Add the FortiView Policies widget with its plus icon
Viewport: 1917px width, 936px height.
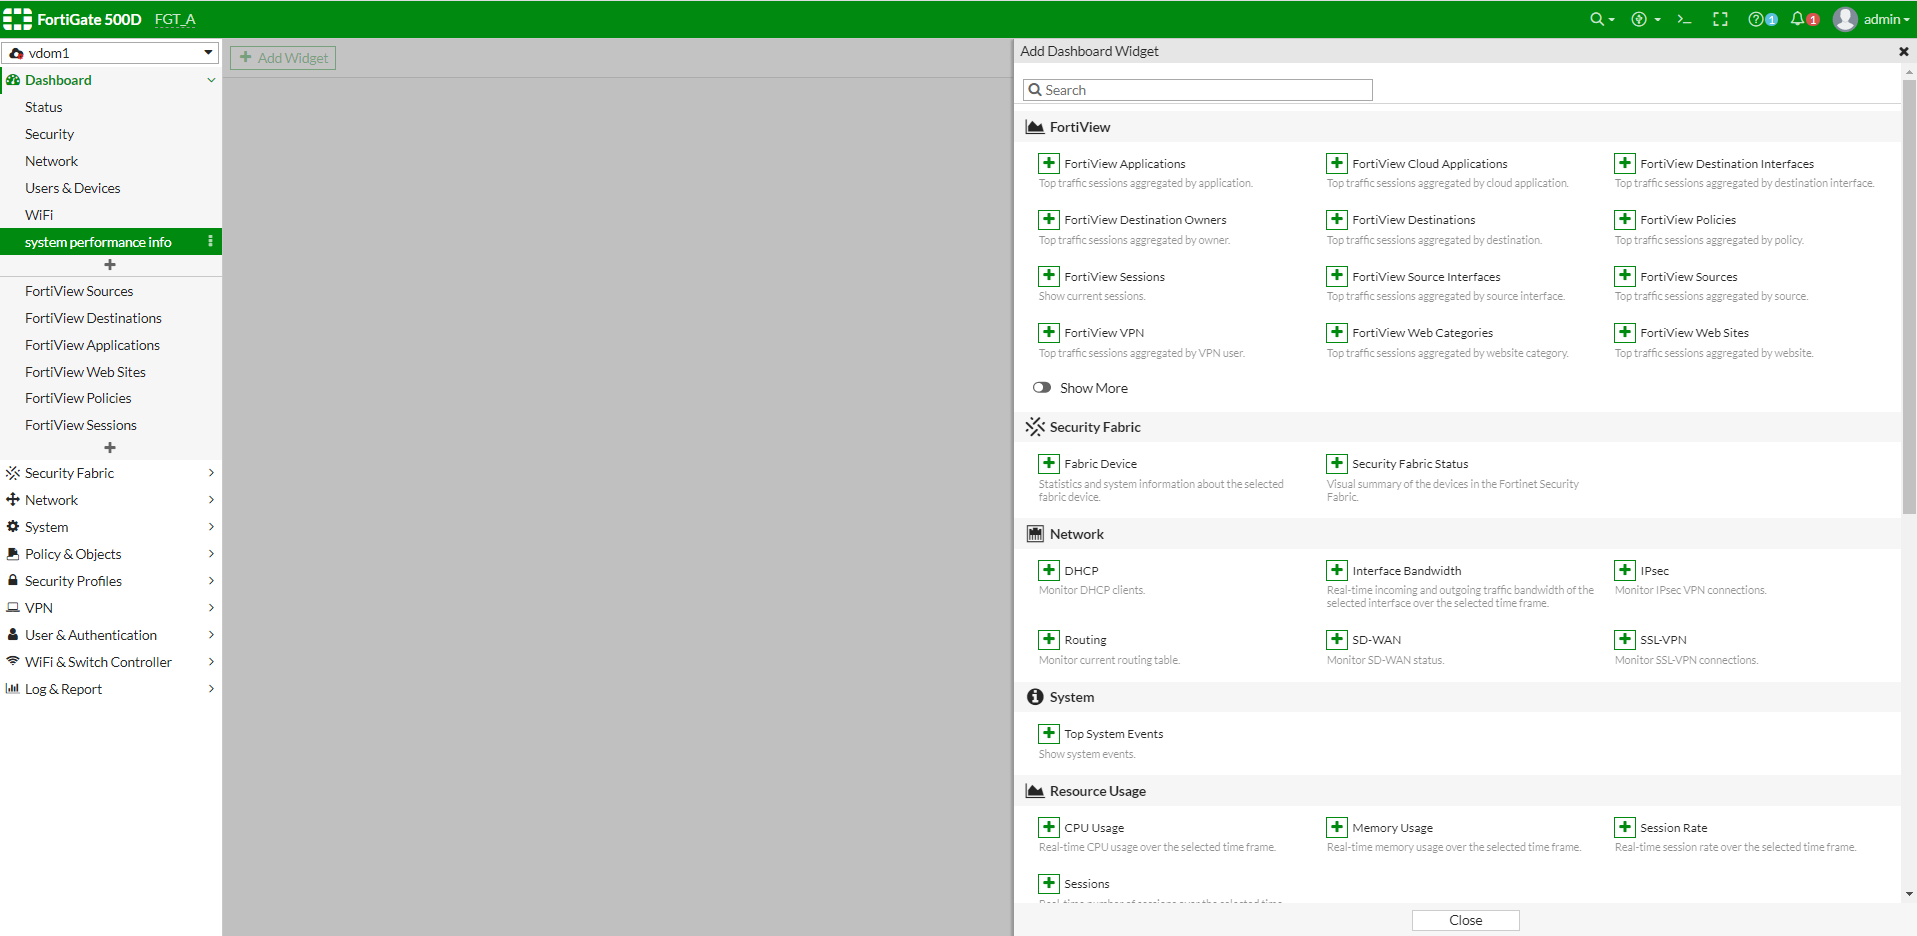pyautogui.click(x=1624, y=219)
